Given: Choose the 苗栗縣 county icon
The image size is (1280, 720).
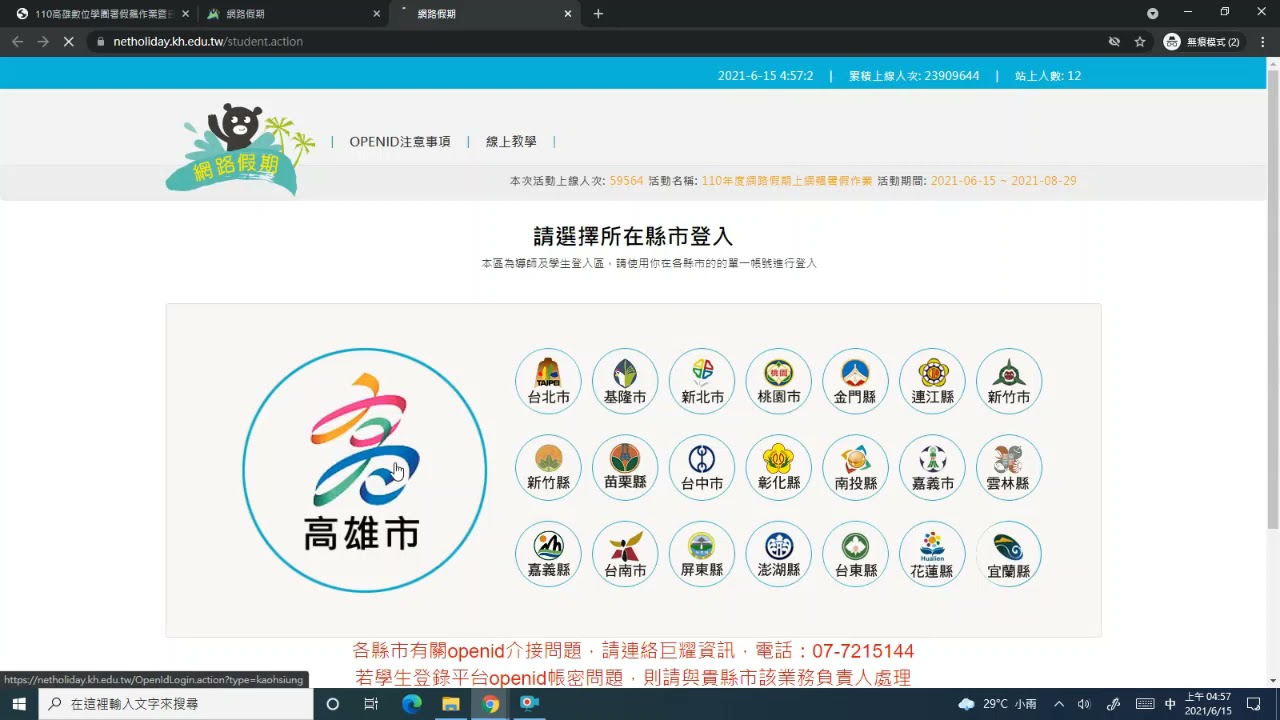Looking at the screenshot, I should pyautogui.click(x=625, y=467).
